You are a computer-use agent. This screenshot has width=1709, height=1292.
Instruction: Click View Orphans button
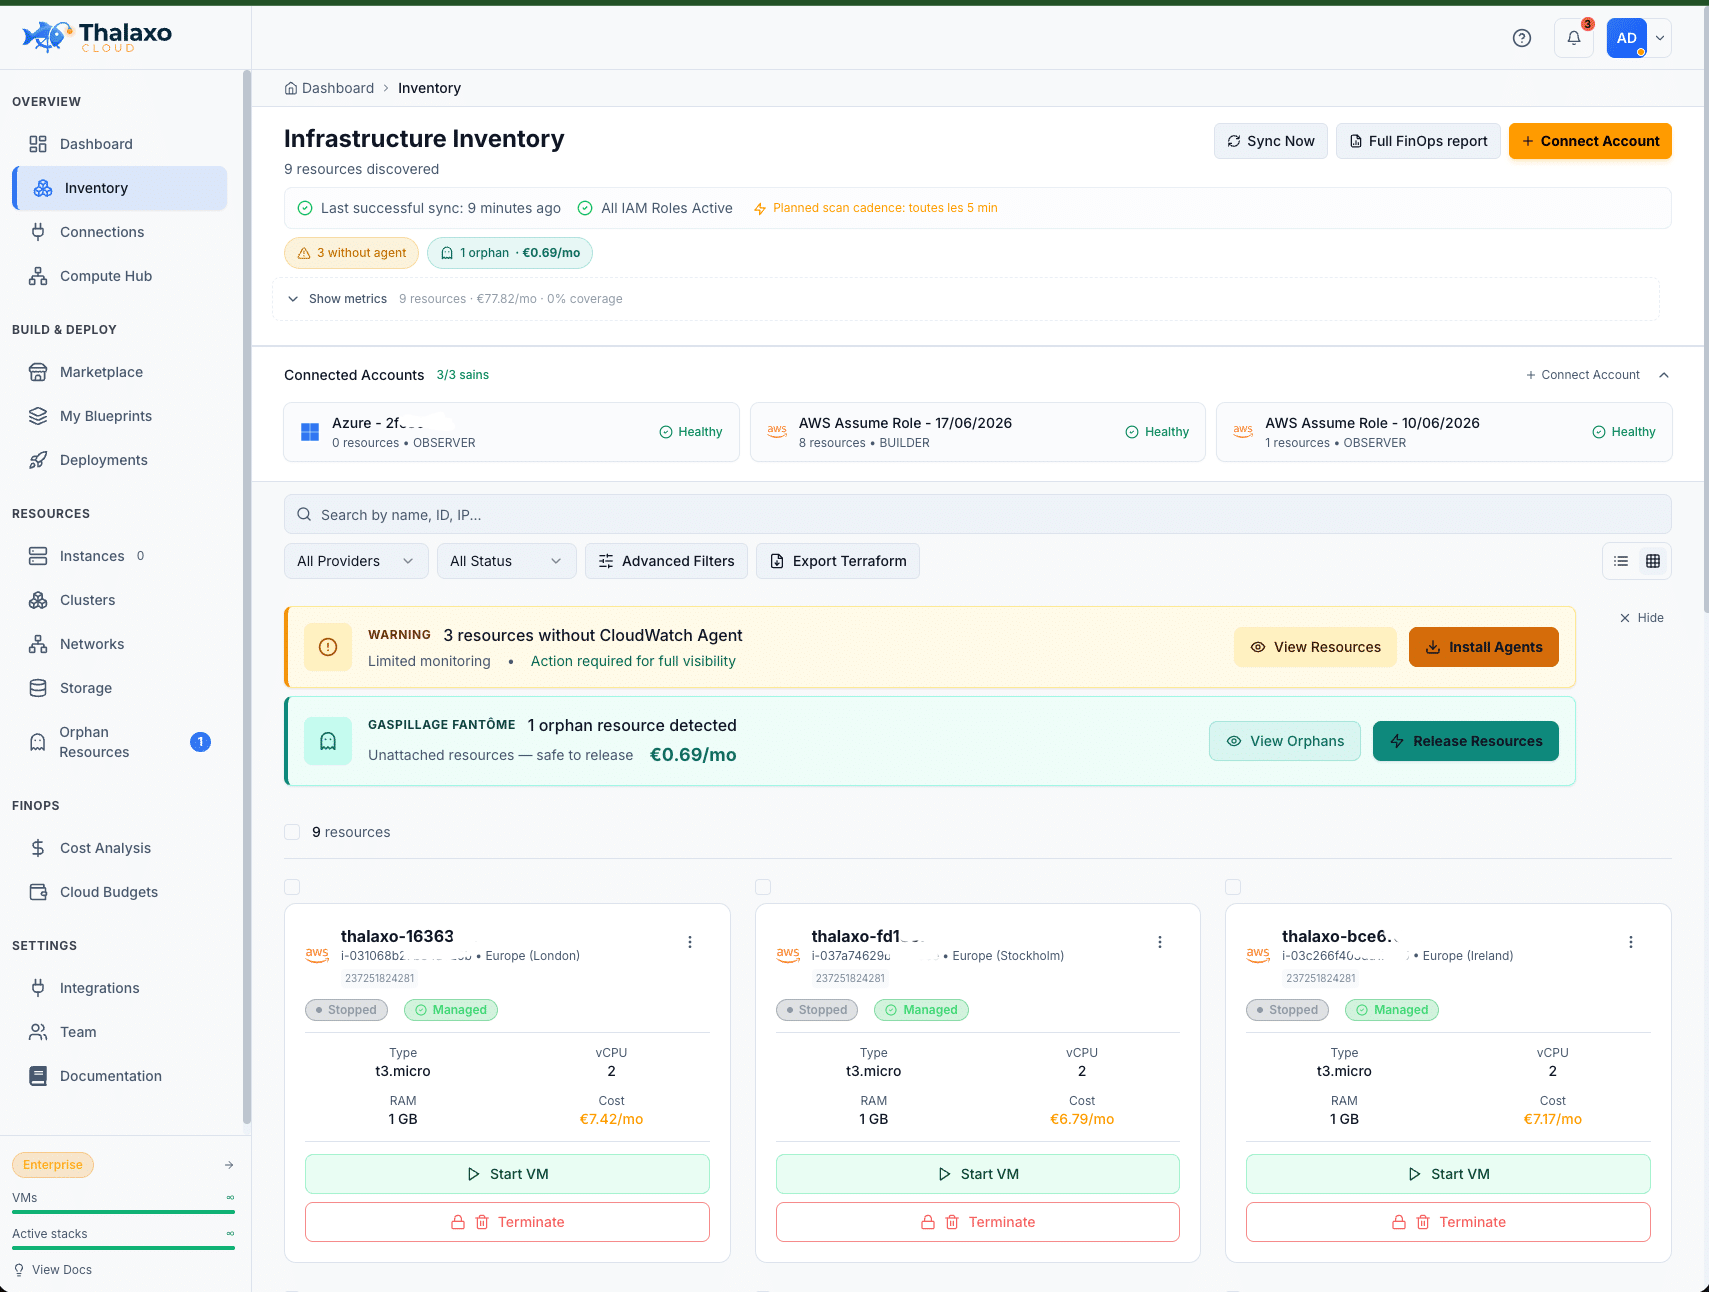click(x=1285, y=741)
